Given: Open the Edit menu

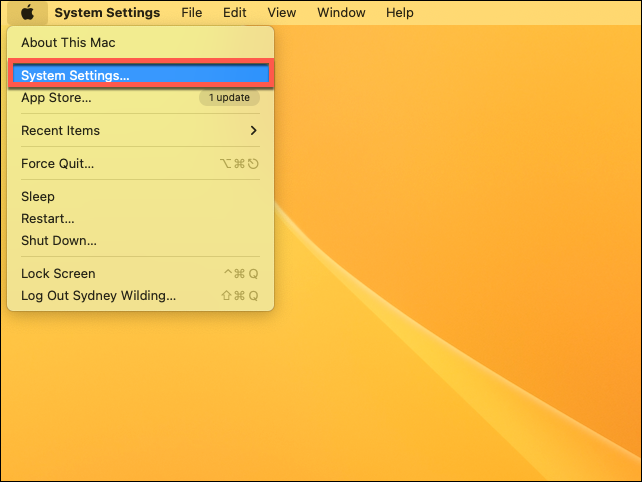Looking at the screenshot, I should [235, 13].
